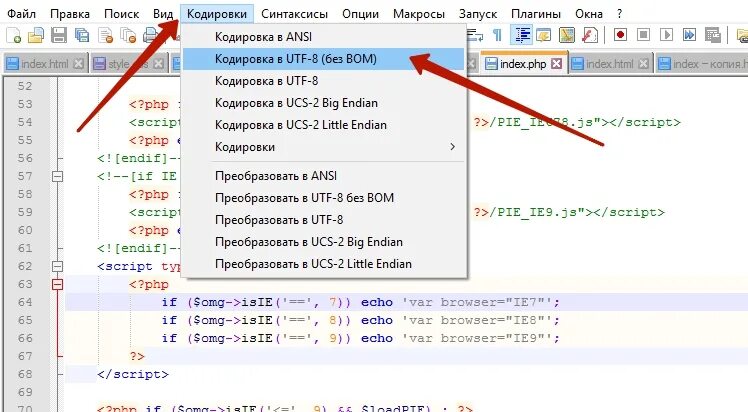Run macro multiple times icon
The width and height of the screenshot is (748, 412).
pyautogui.click(x=689, y=35)
